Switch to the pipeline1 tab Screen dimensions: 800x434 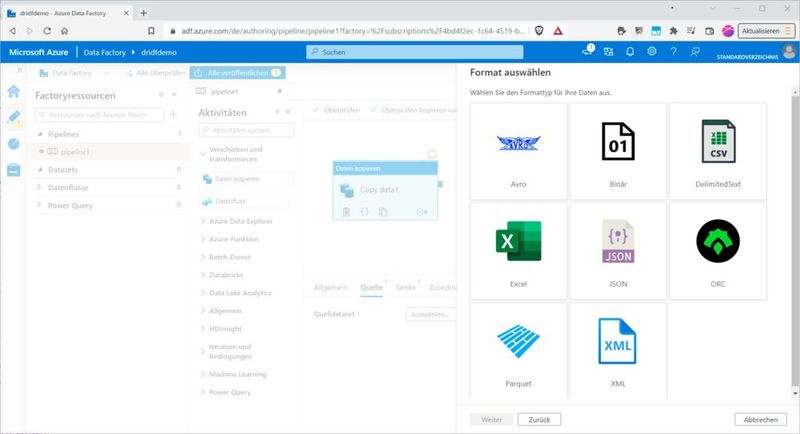pyautogui.click(x=224, y=91)
